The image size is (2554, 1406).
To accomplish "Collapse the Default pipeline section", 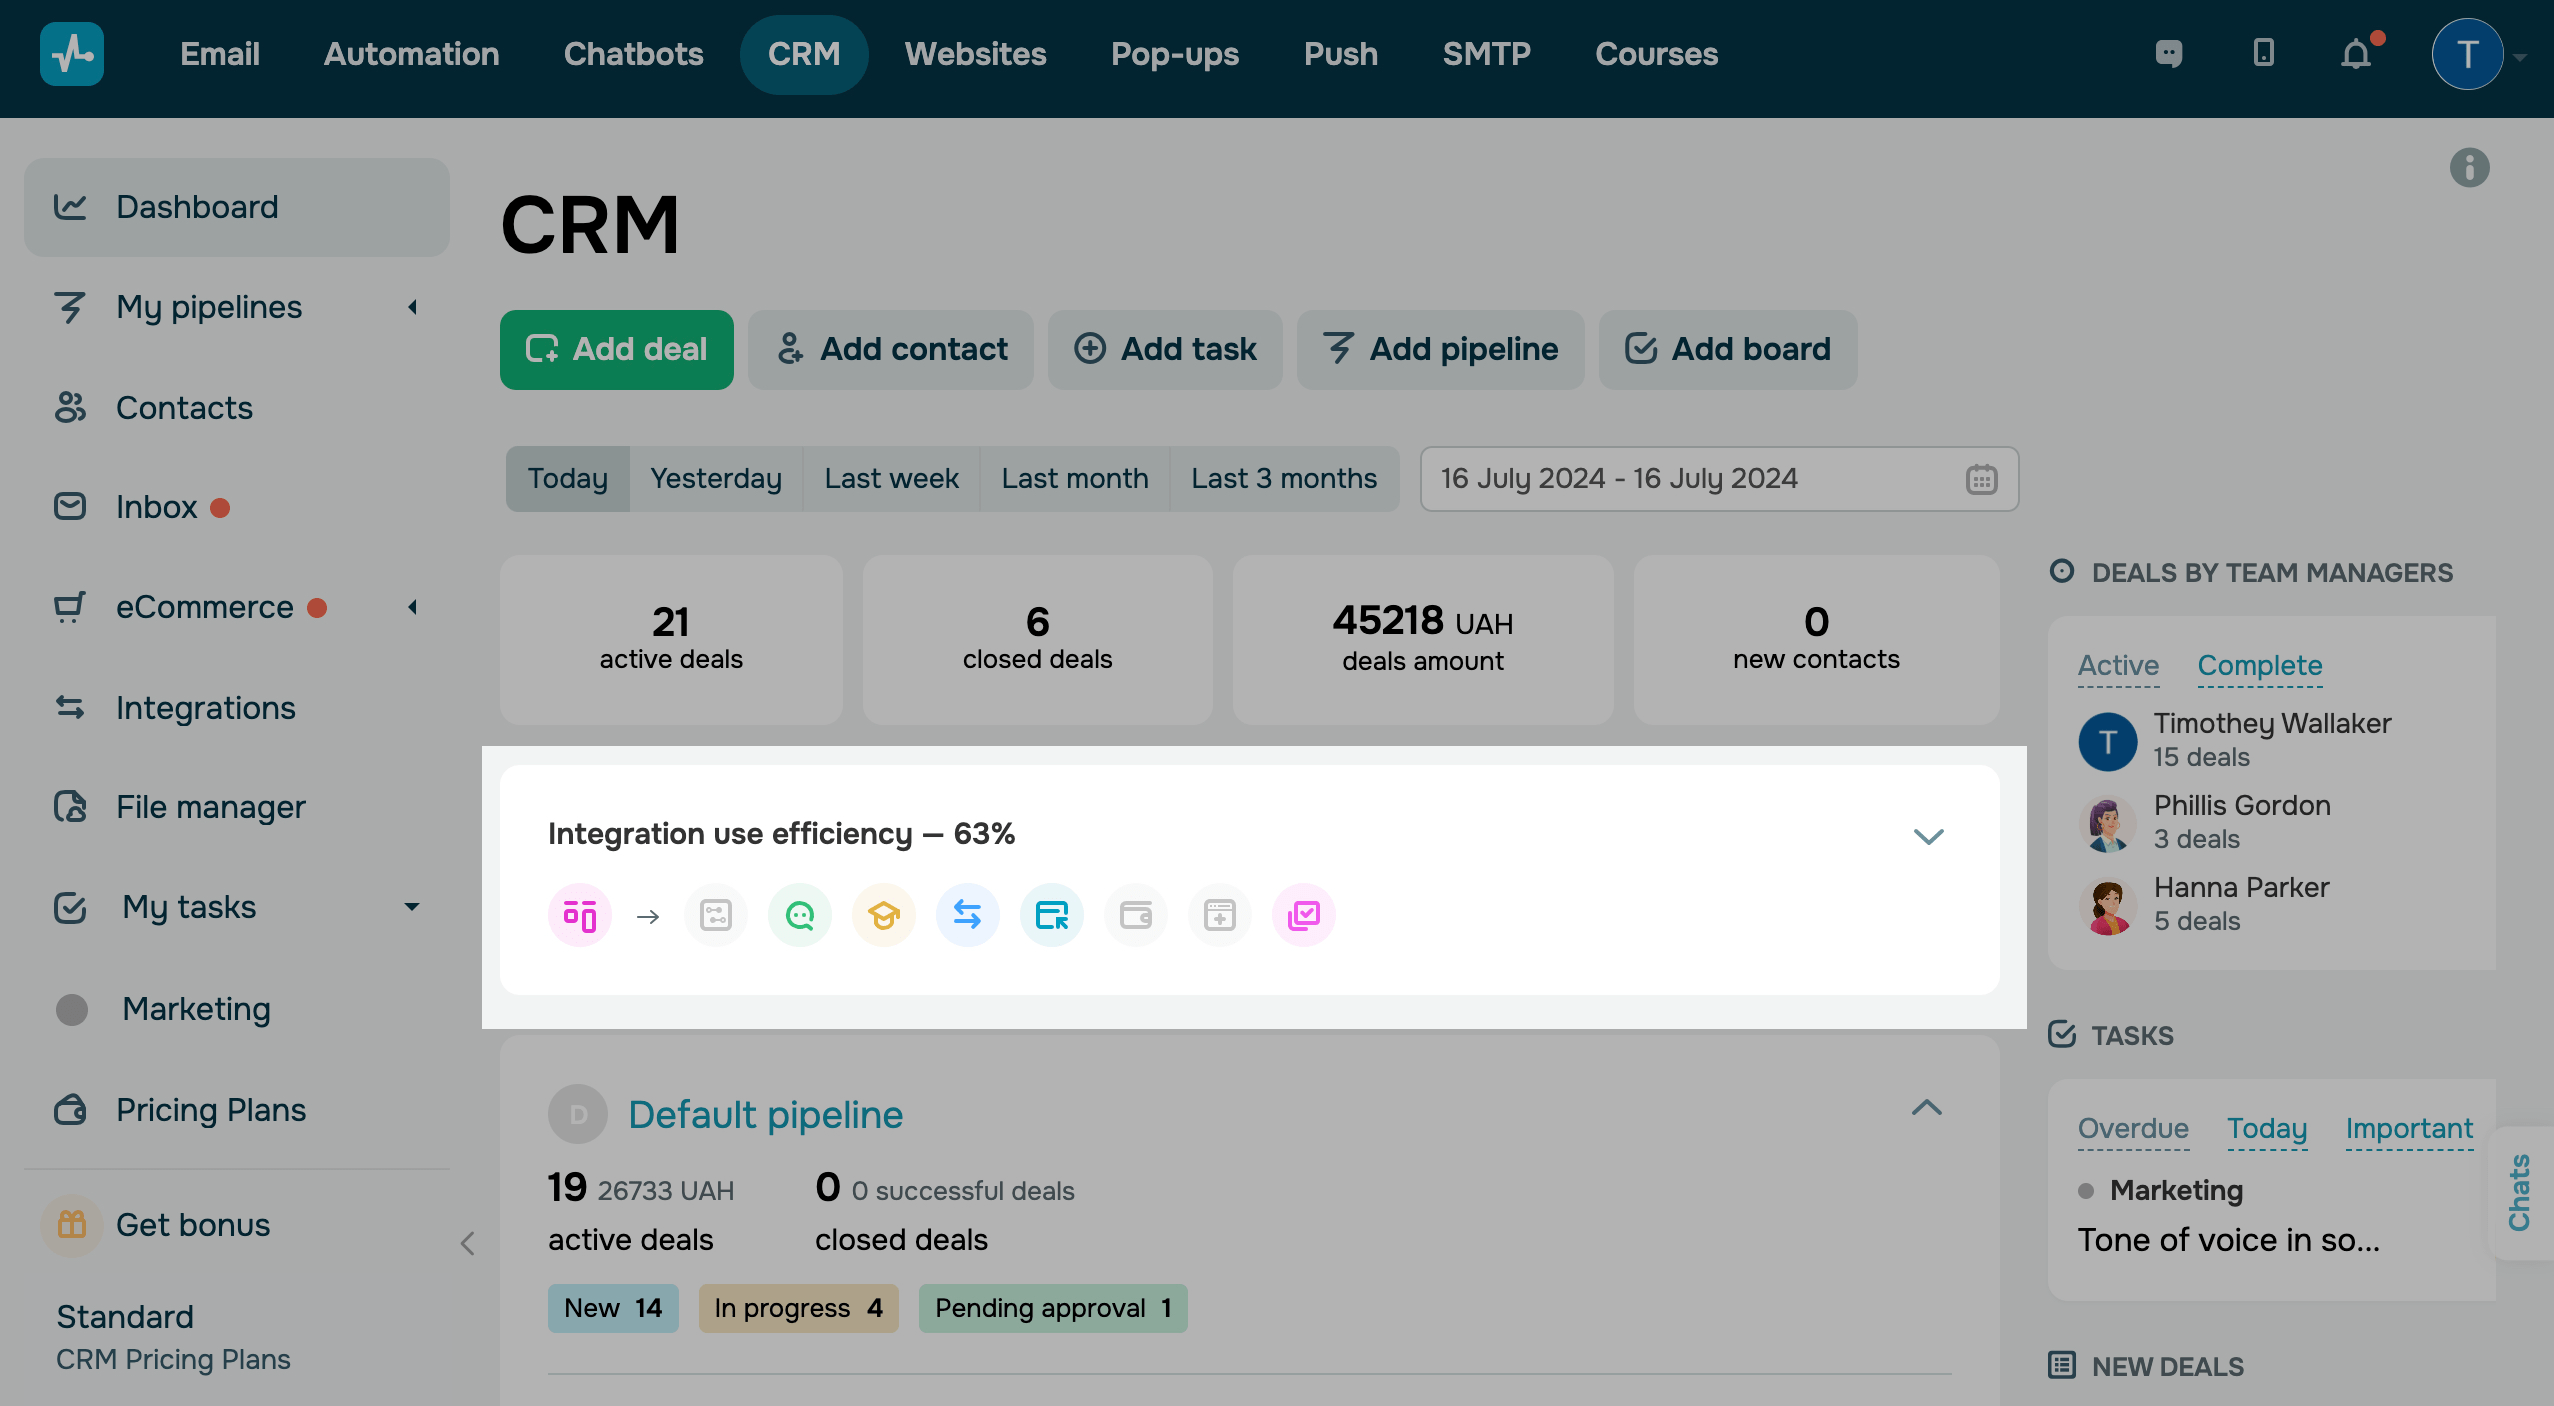I will (1926, 1108).
